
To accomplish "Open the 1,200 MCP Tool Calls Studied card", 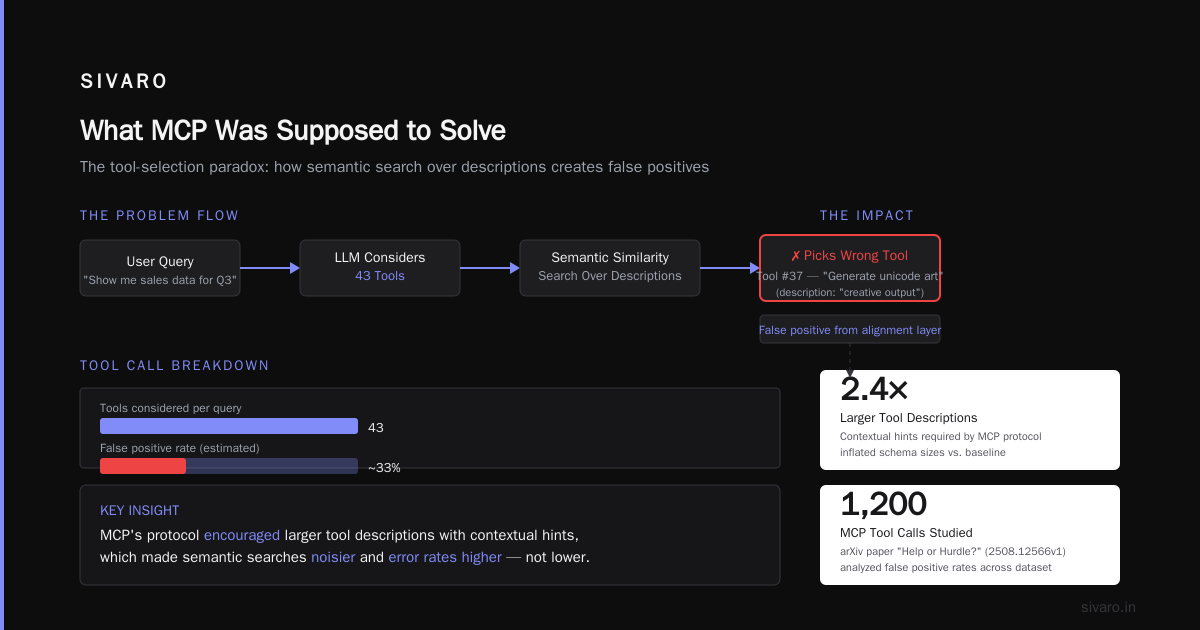I will (x=970, y=535).
